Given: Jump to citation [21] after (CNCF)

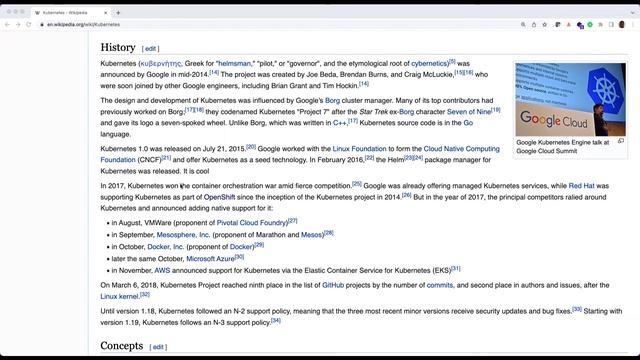Looking at the screenshot, I should (x=166, y=158).
